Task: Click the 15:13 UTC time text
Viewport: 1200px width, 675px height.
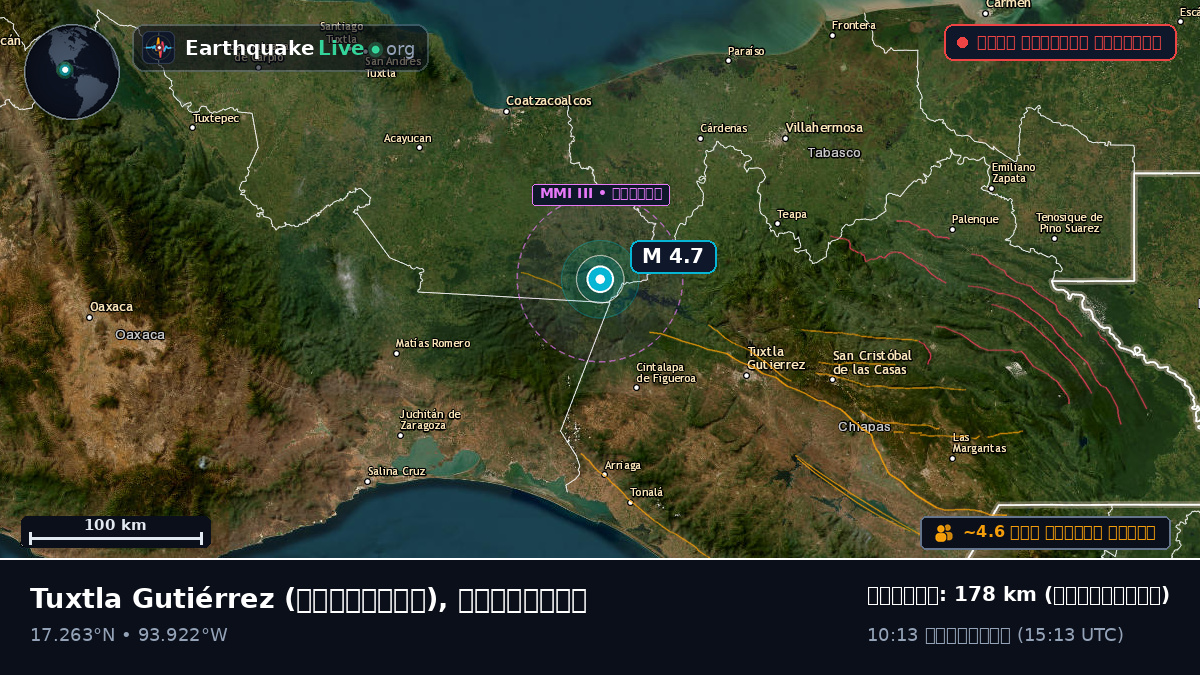Action: pos(1070,635)
